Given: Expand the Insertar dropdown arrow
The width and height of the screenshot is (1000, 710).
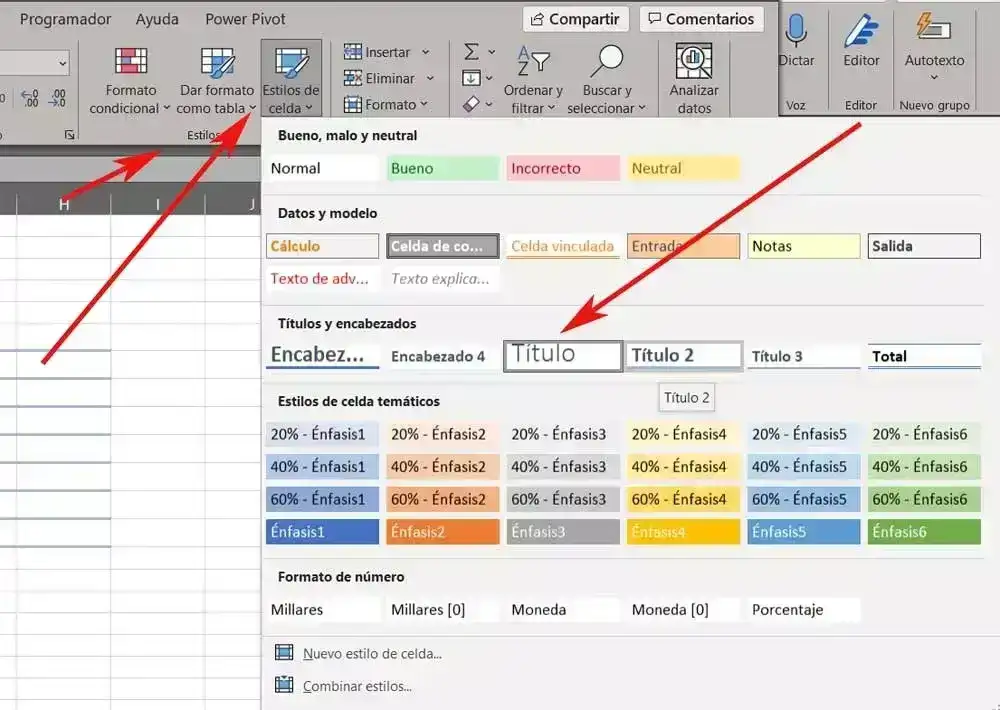Looking at the screenshot, I should click(425, 52).
